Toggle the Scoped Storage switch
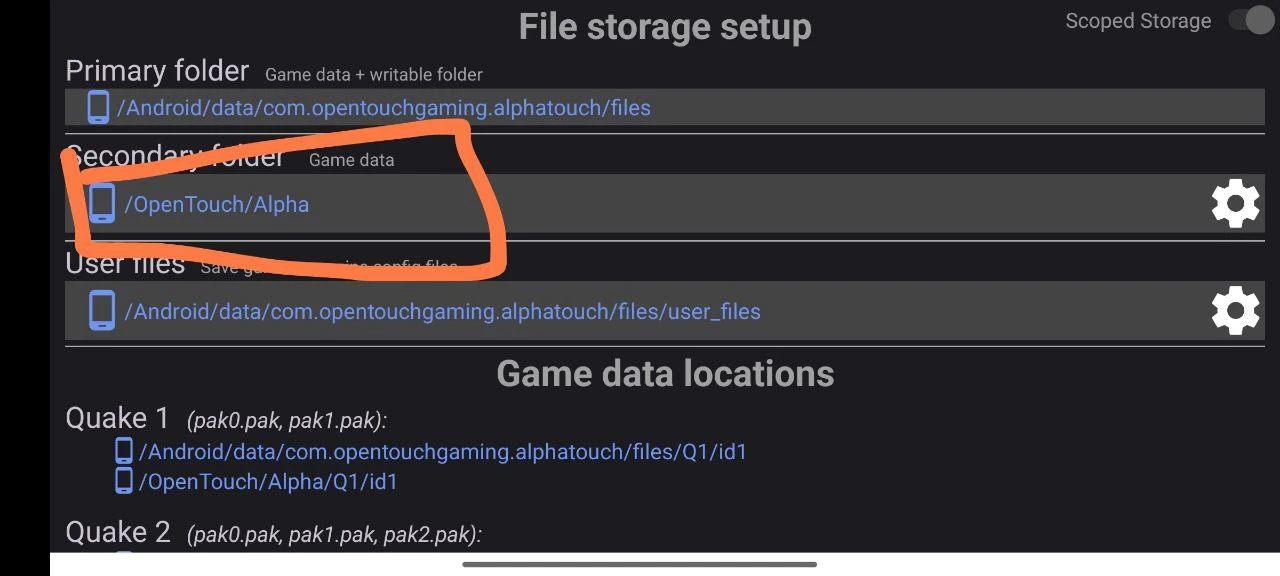 (x=1250, y=20)
